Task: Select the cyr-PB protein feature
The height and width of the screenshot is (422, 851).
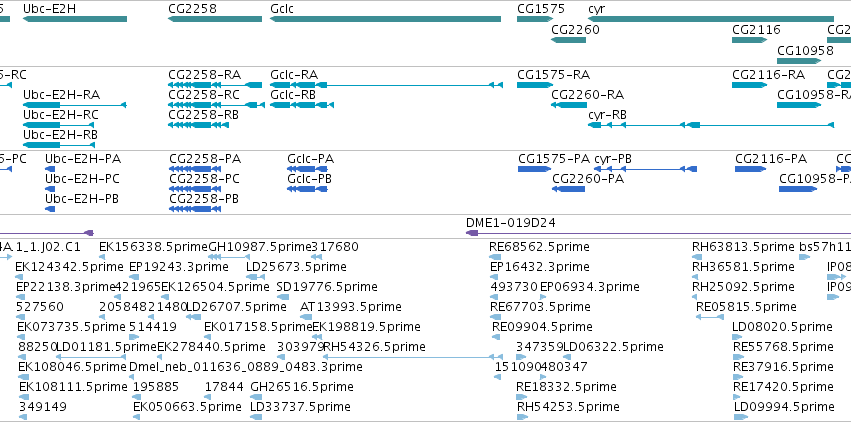Action: (645, 169)
